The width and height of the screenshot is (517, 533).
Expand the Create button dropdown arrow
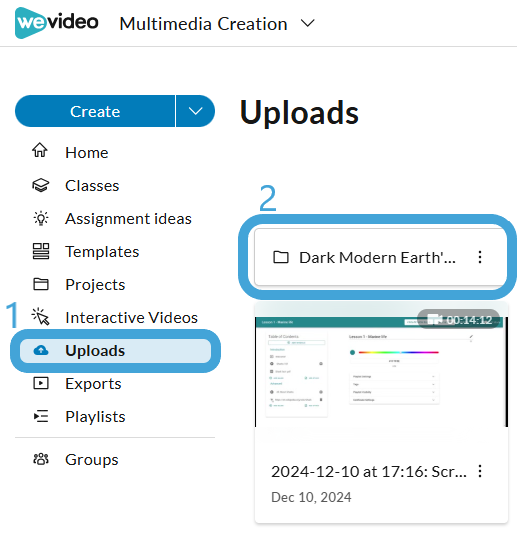tap(195, 111)
